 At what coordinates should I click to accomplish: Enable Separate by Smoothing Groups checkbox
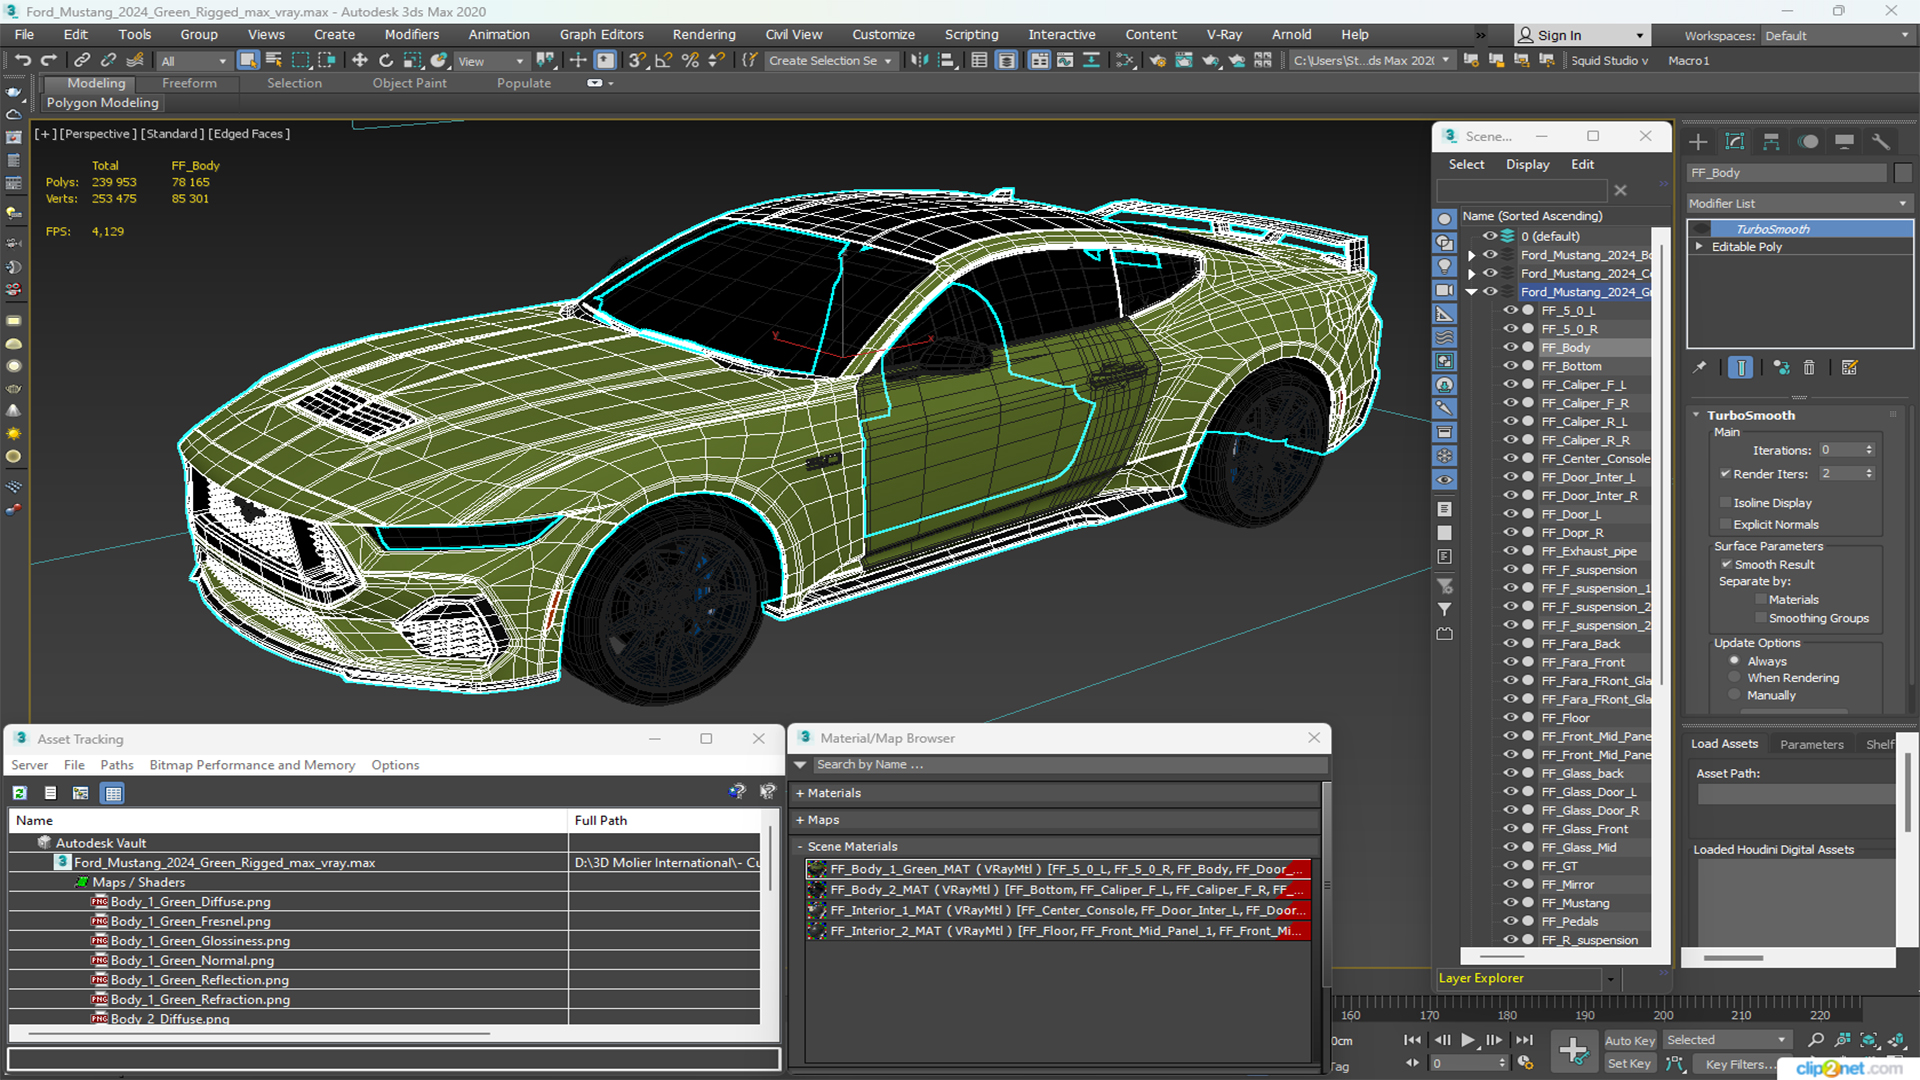[x=1761, y=618]
